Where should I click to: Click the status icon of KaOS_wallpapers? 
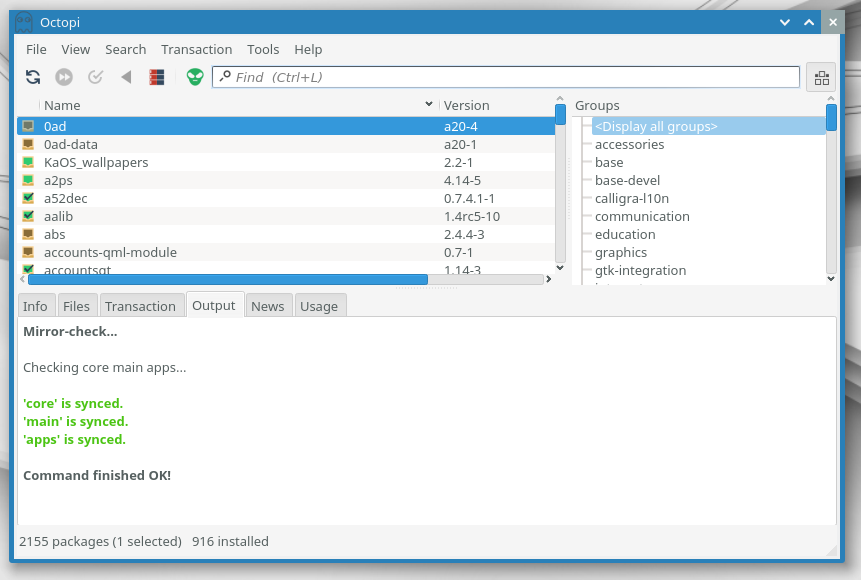[28, 162]
